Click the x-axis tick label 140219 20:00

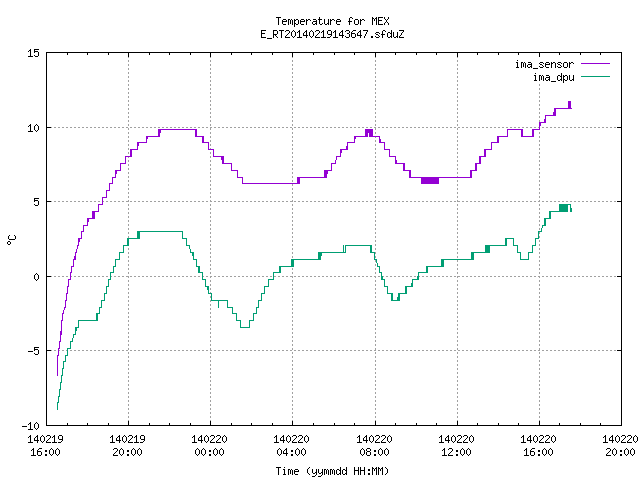(x=127, y=446)
